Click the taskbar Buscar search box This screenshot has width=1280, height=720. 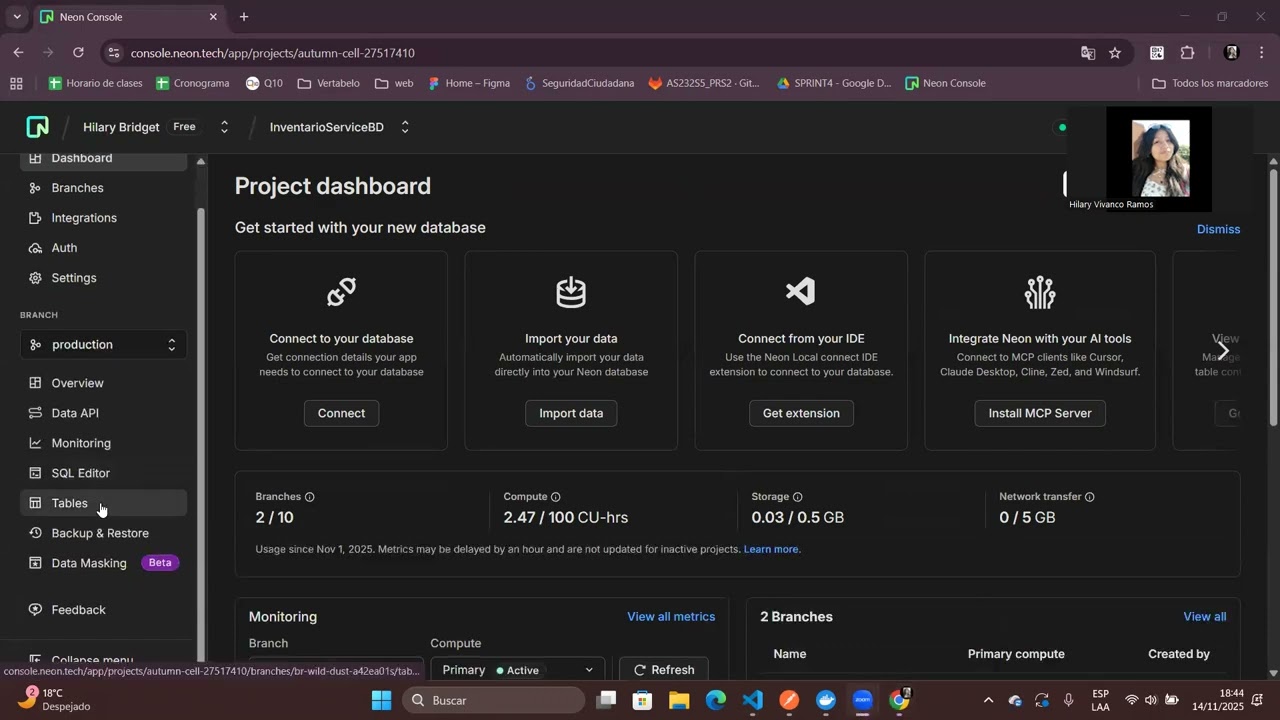click(x=494, y=700)
